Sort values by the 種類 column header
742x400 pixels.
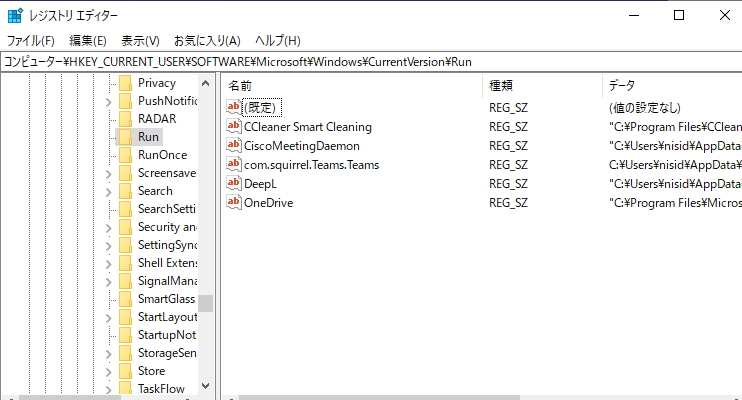click(543, 86)
